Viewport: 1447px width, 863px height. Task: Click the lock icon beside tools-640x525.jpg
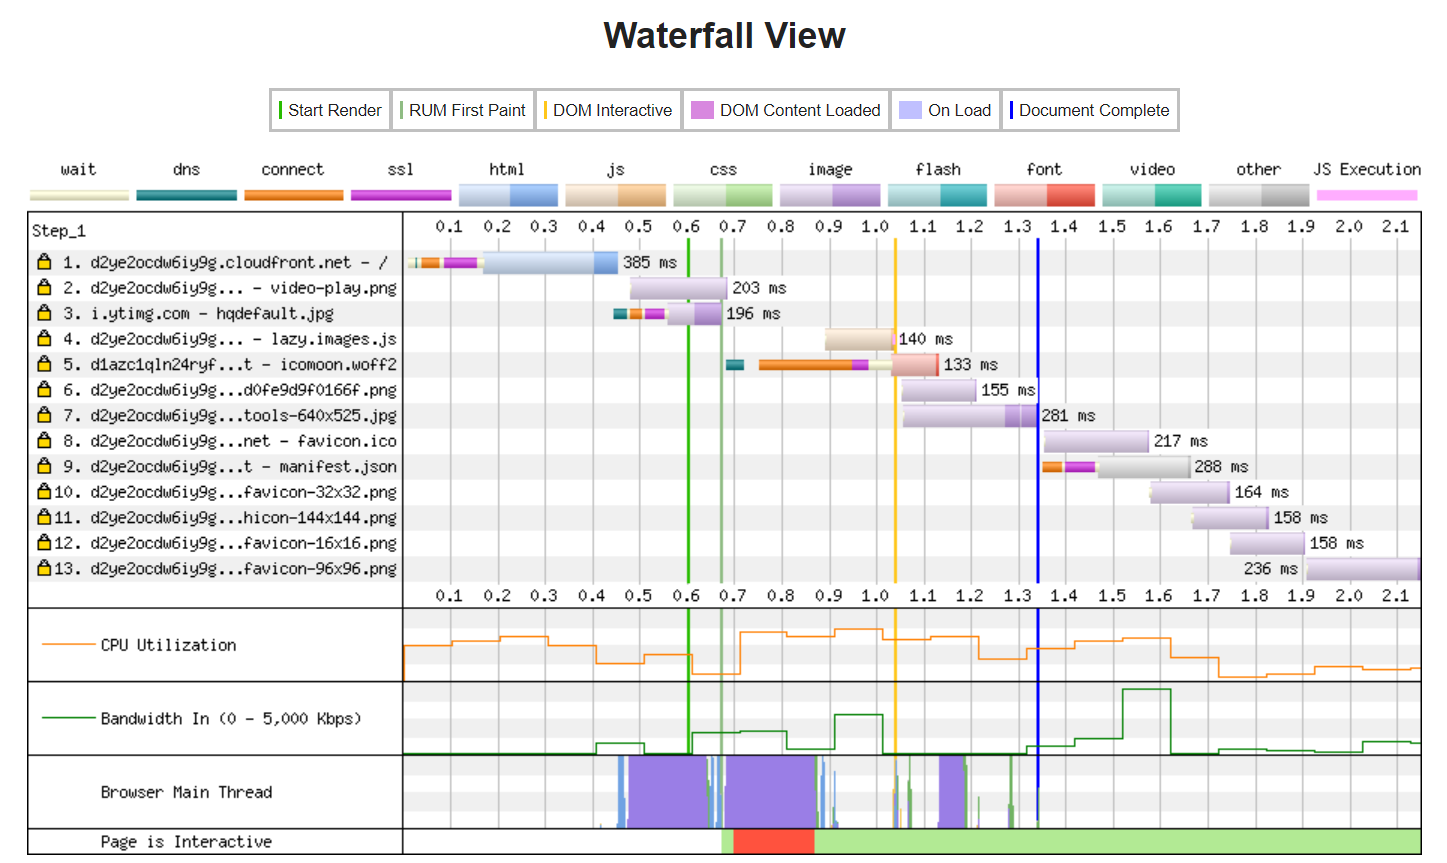click(x=44, y=415)
